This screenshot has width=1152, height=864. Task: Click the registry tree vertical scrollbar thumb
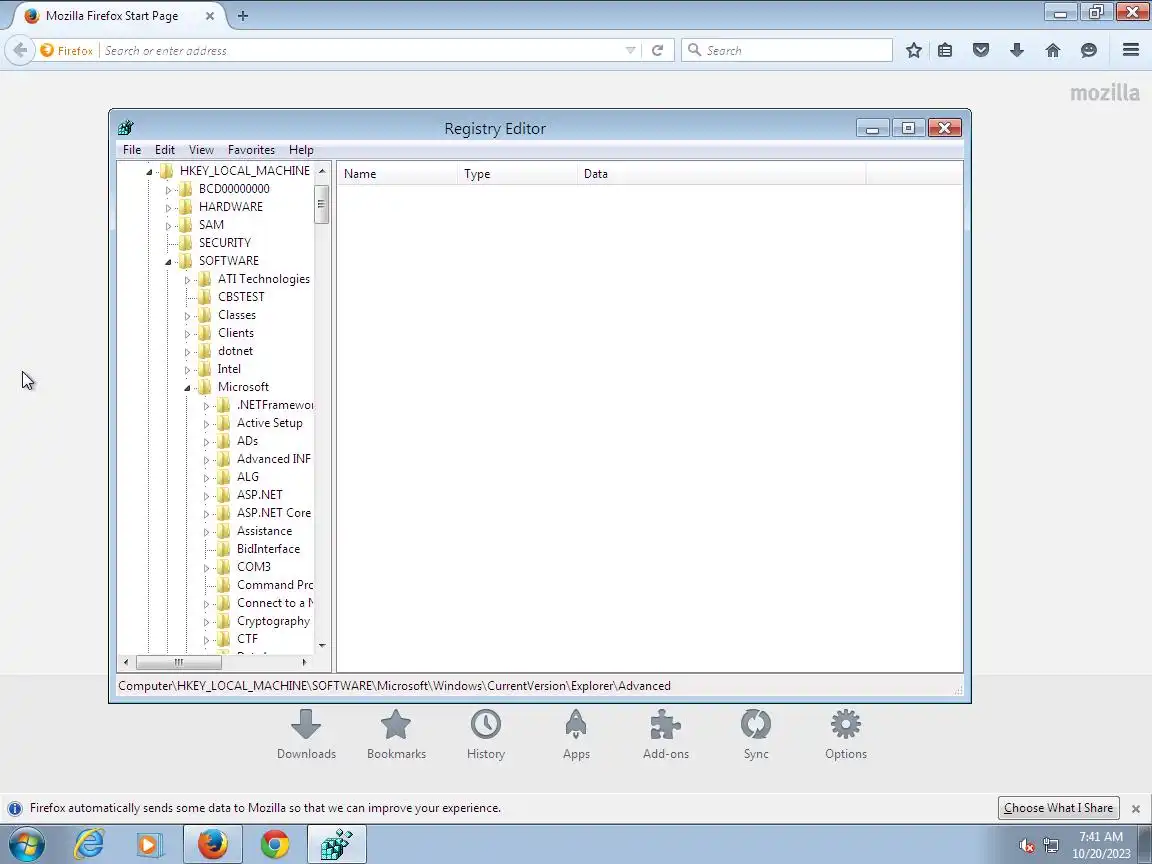coord(321,204)
